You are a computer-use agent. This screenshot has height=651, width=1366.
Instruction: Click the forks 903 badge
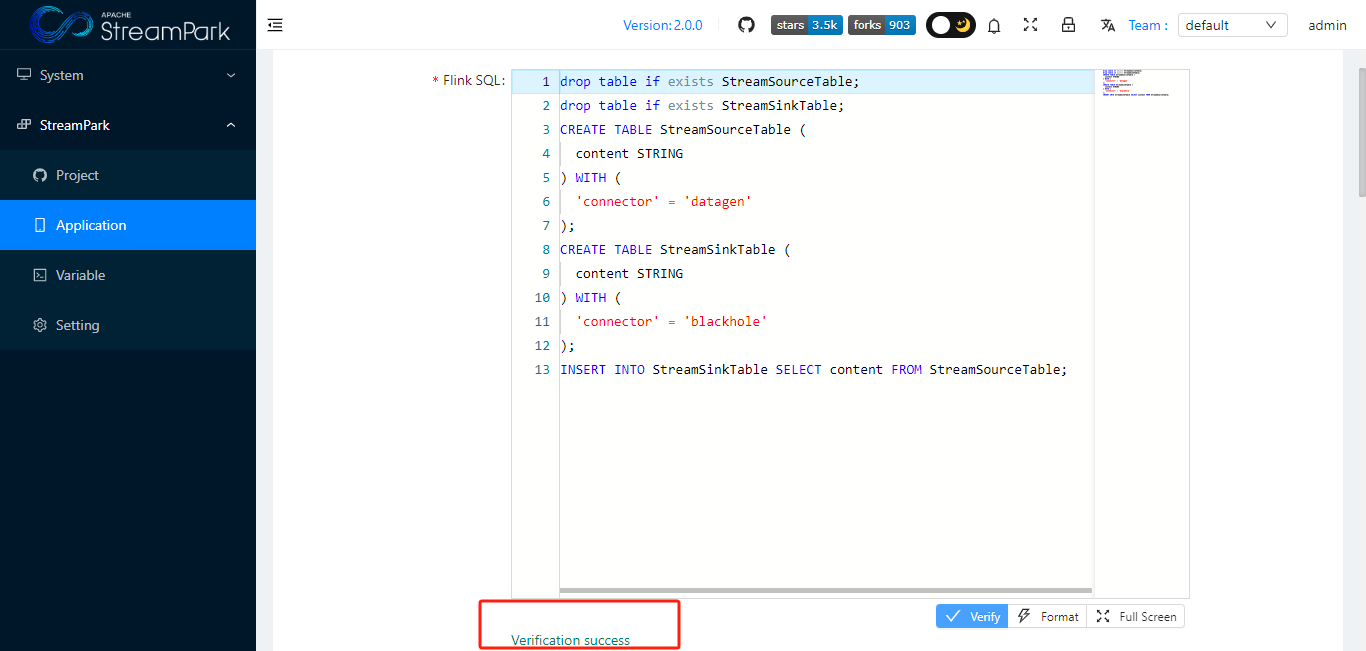(x=882, y=25)
